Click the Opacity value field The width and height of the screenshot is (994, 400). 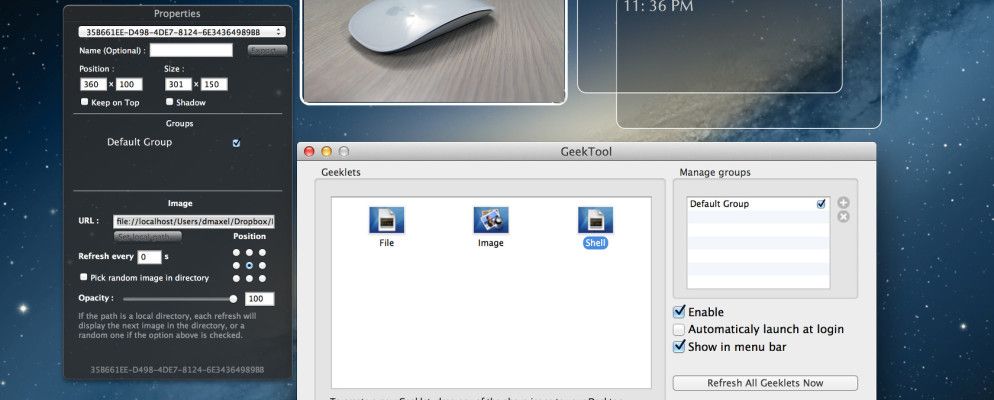tap(259, 299)
